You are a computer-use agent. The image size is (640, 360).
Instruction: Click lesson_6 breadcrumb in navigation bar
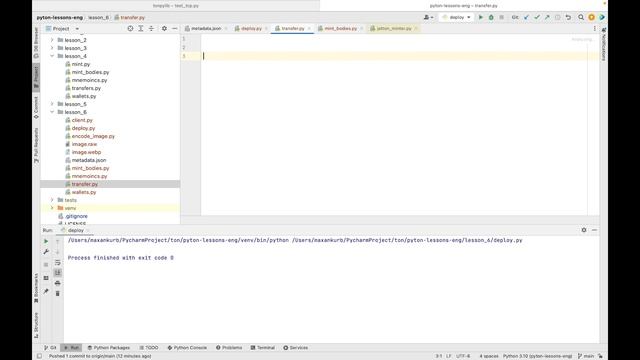98,18
